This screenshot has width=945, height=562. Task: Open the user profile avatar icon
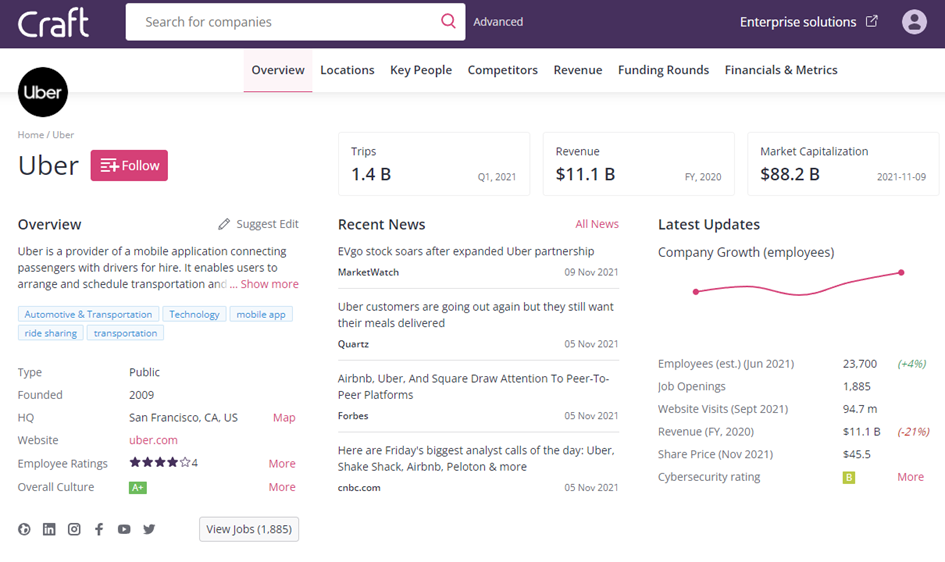914,22
